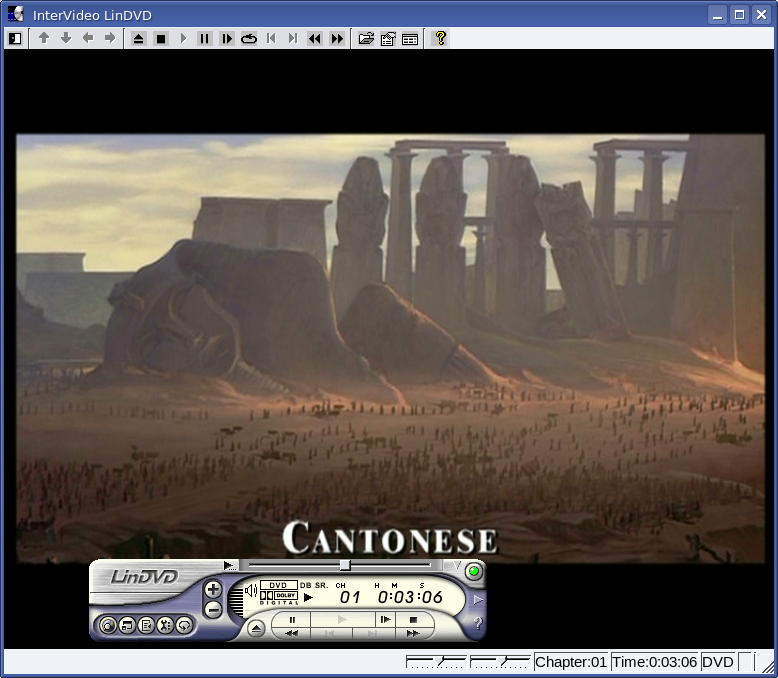This screenshot has width=778, height=678.
Task: Click the Dolby Digital indicator in display
Action: click(x=279, y=598)
